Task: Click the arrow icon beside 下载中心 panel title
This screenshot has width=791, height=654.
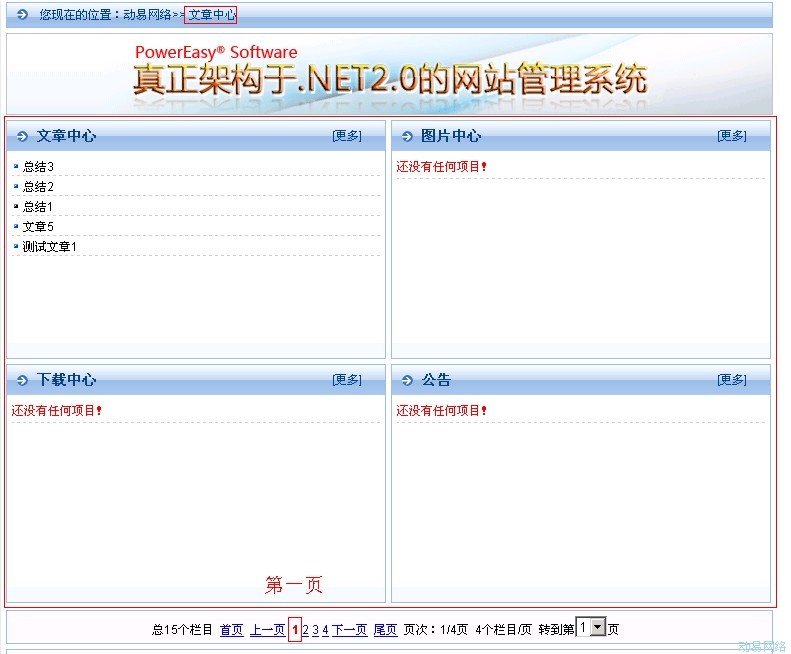Action: point(23,380)
